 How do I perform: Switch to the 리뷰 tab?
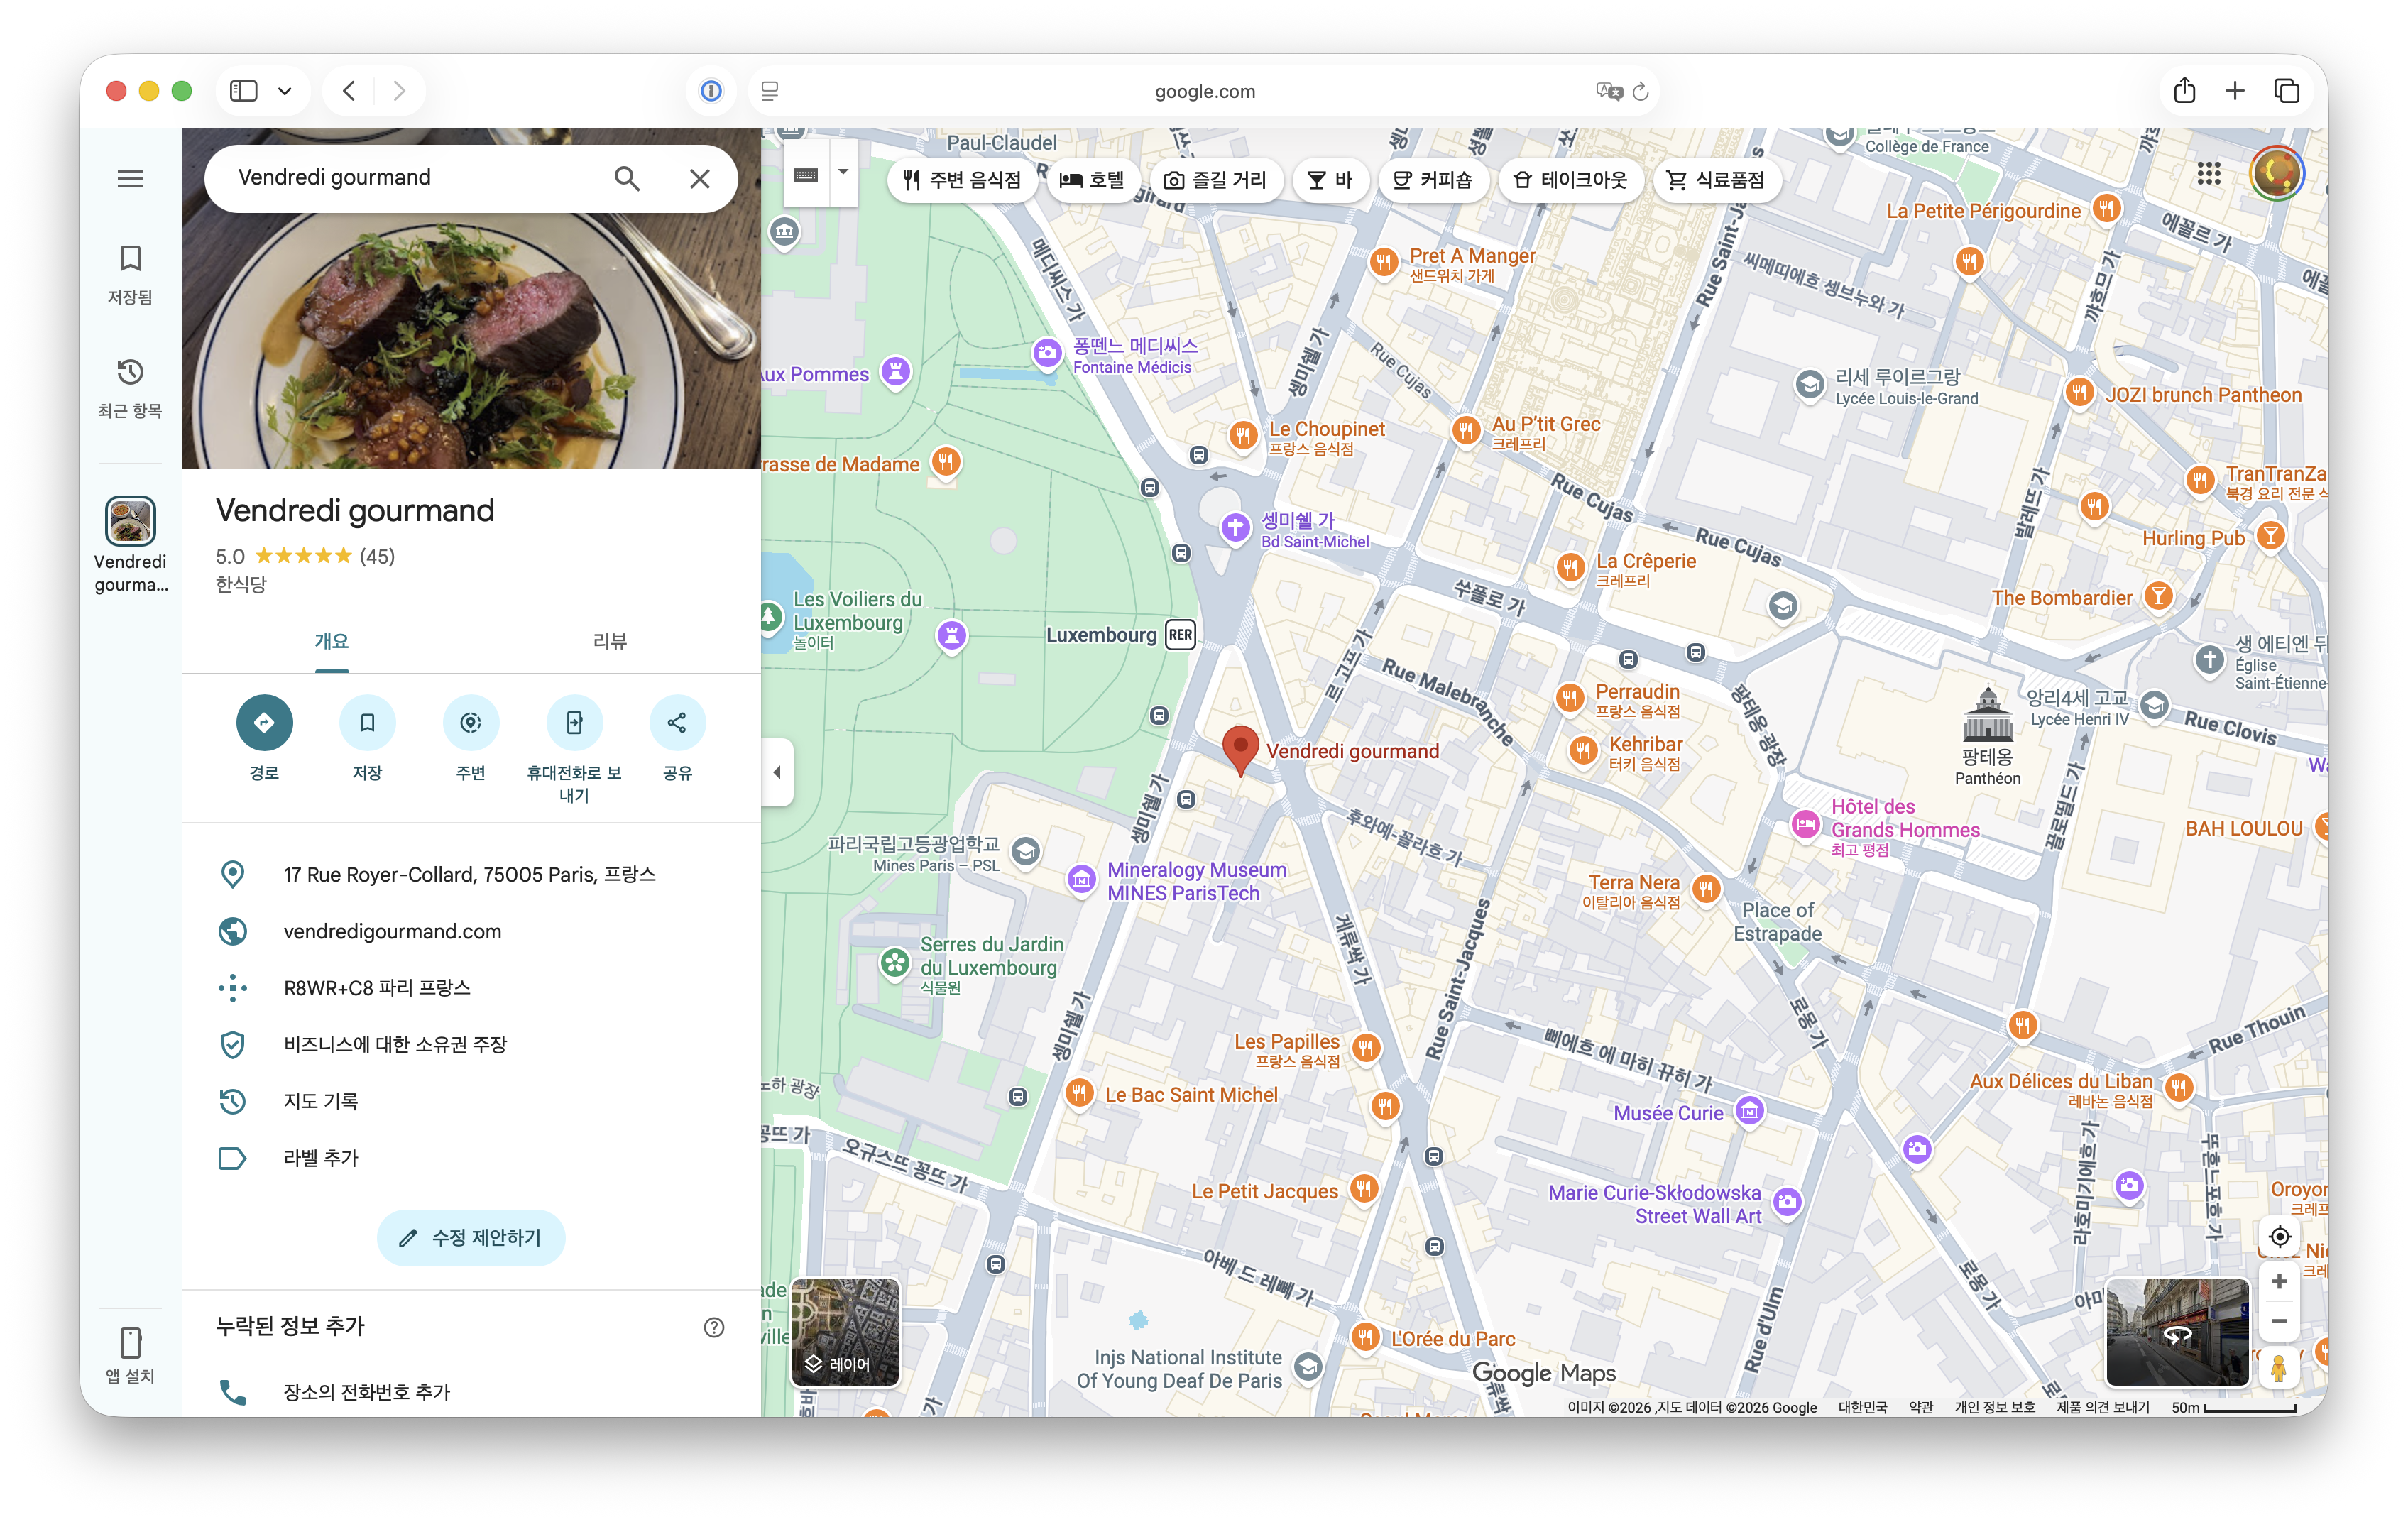pyautogui.click(x=610, y=641)
